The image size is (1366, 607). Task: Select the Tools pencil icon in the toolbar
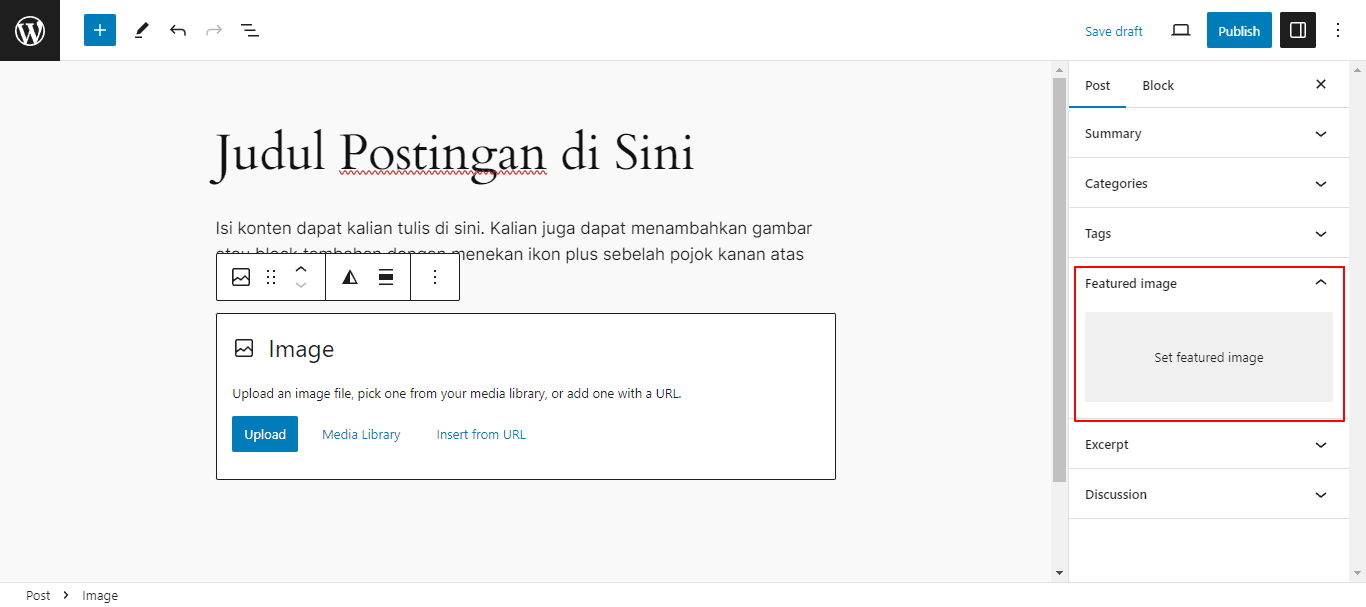point(141,30)
